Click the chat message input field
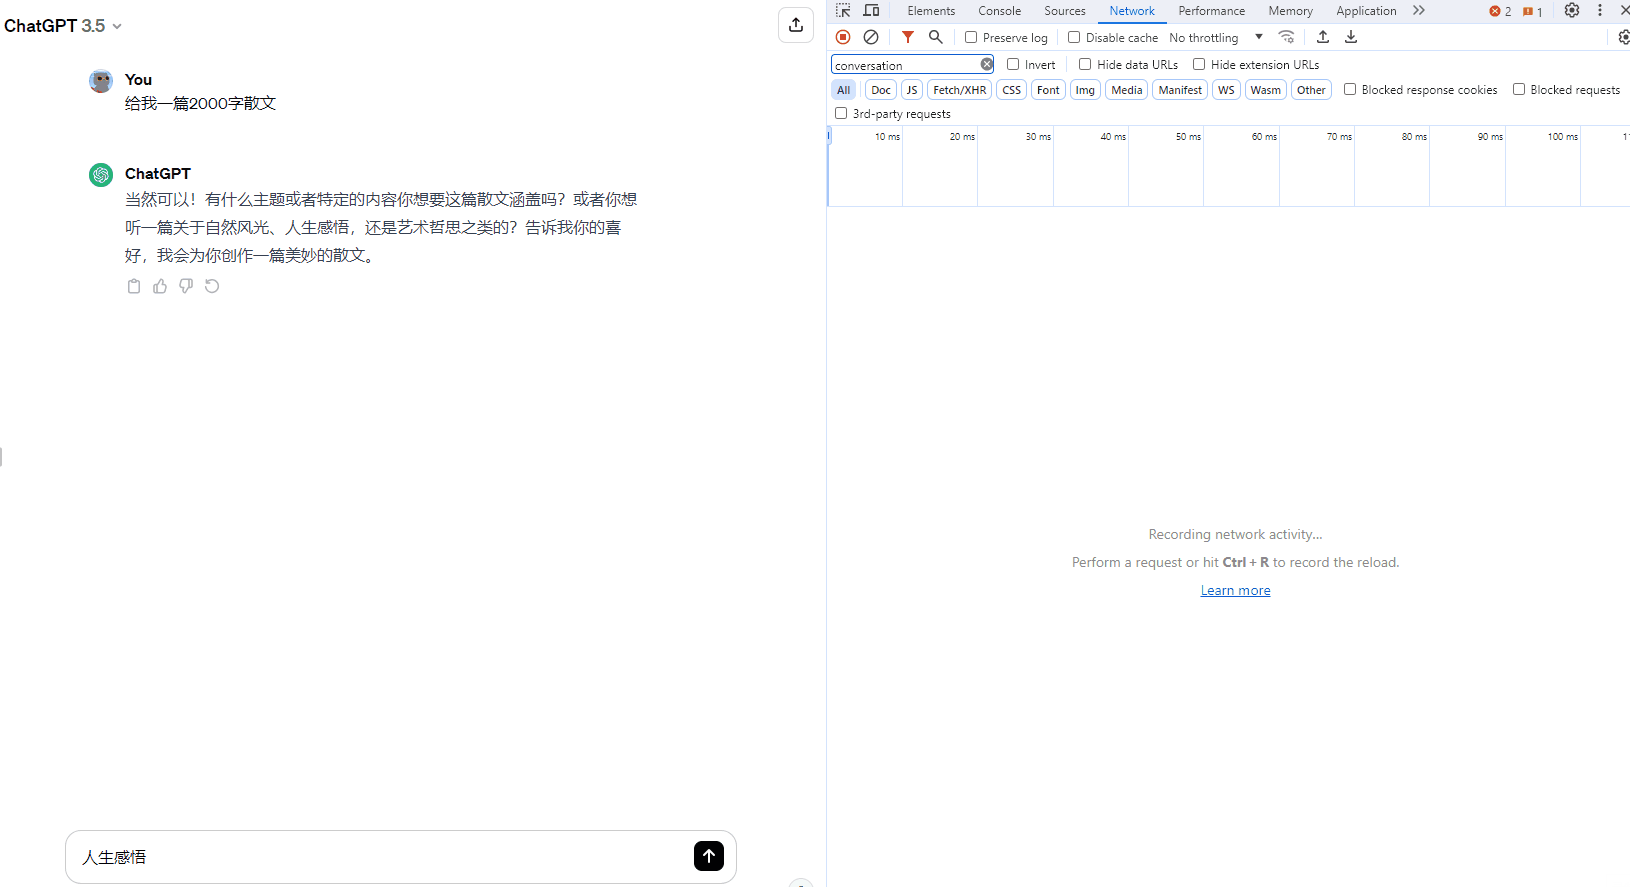This screenshot has width=1630, height=887. tap(380, 857)
